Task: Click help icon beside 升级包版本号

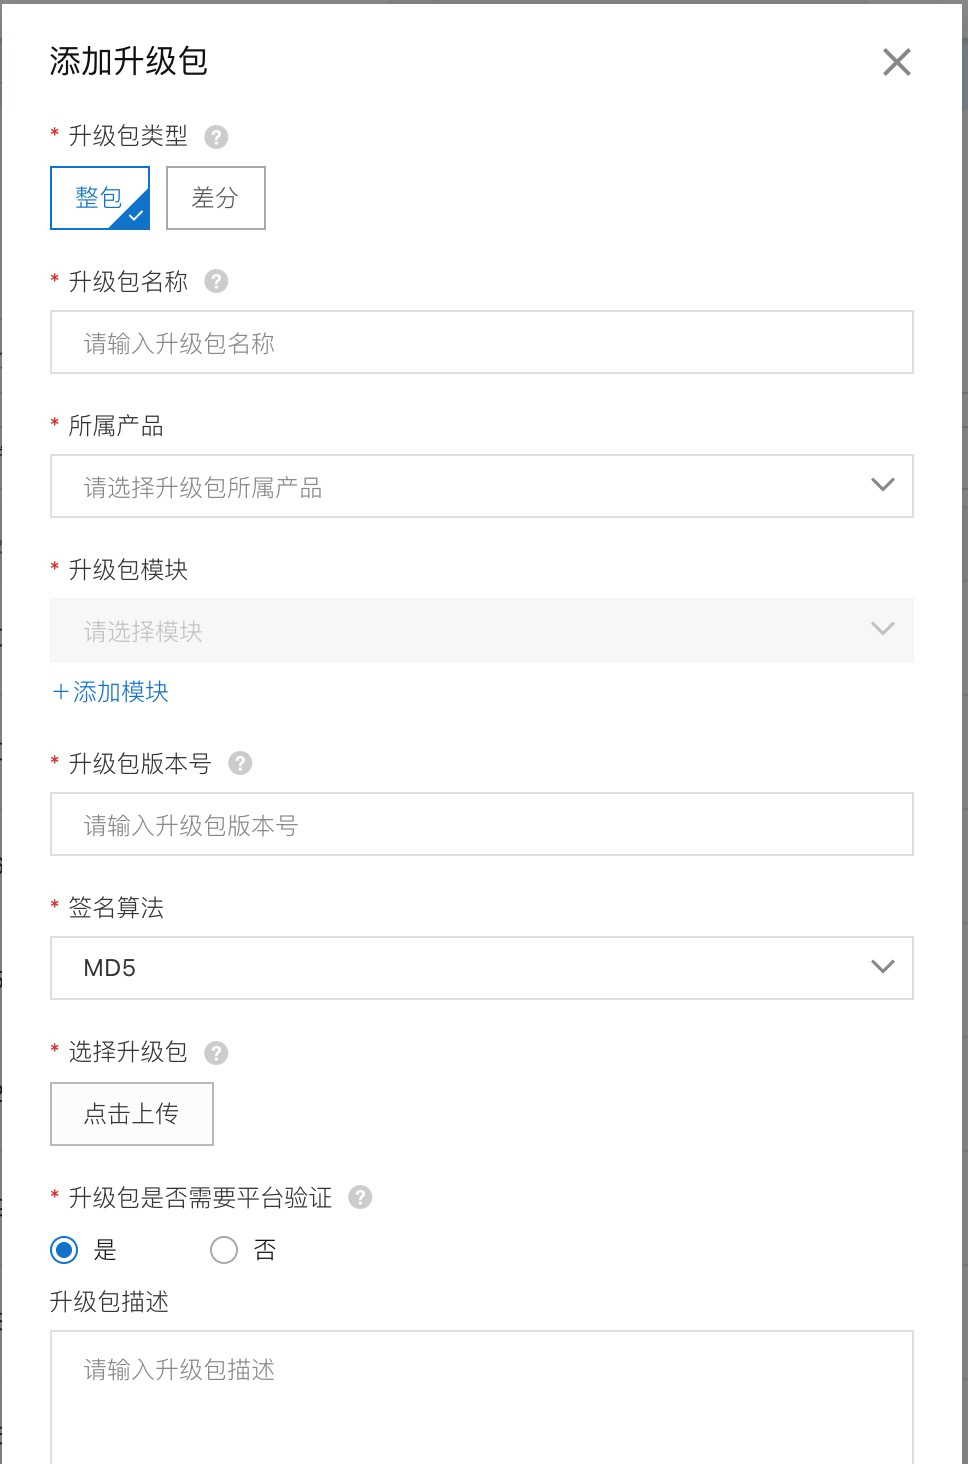Action: coord(240,764)
